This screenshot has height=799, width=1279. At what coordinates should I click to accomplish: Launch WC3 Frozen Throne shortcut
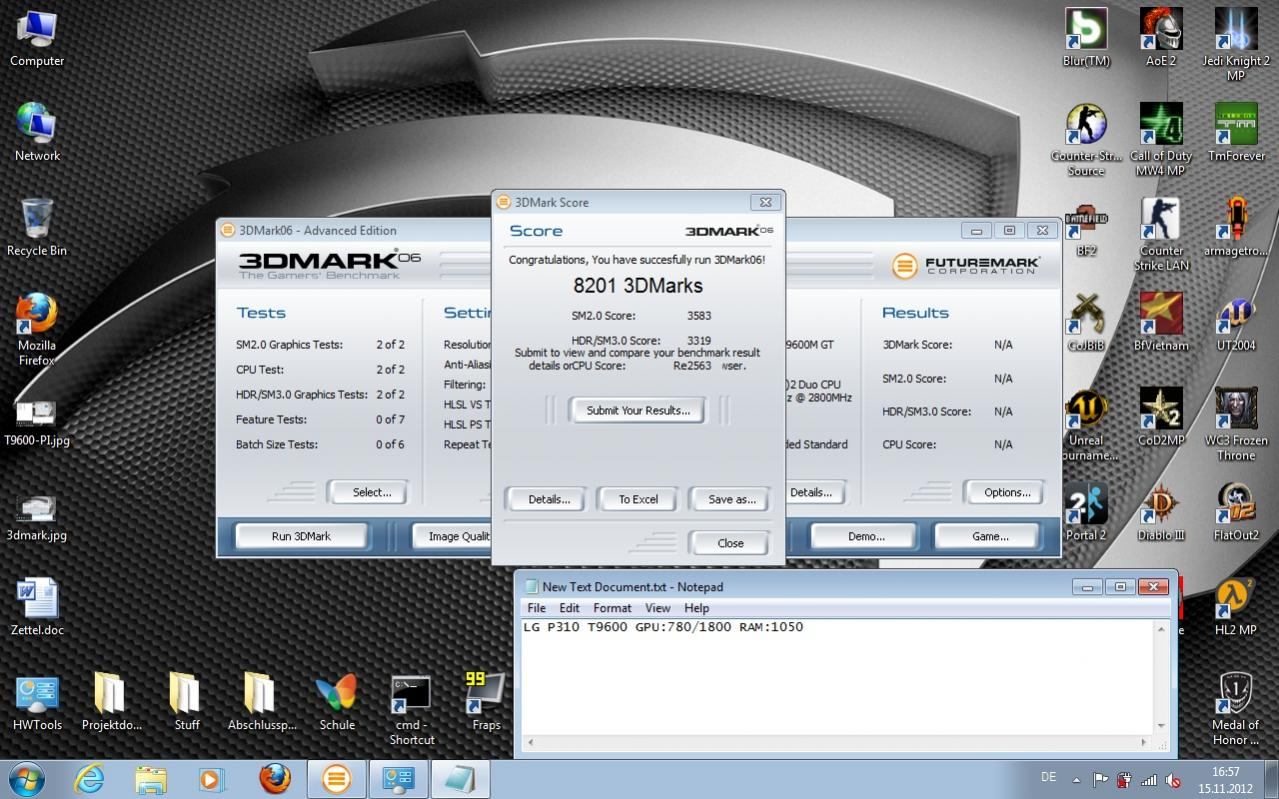click(1236, 425)
